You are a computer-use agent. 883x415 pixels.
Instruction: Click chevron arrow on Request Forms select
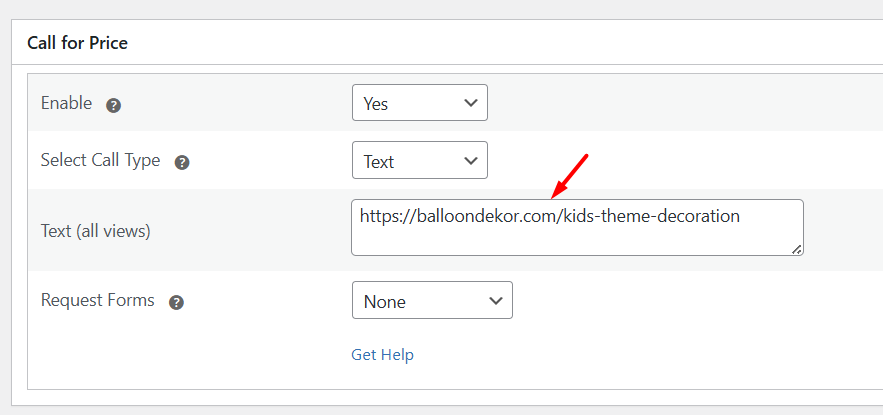(x=496, y=300)
